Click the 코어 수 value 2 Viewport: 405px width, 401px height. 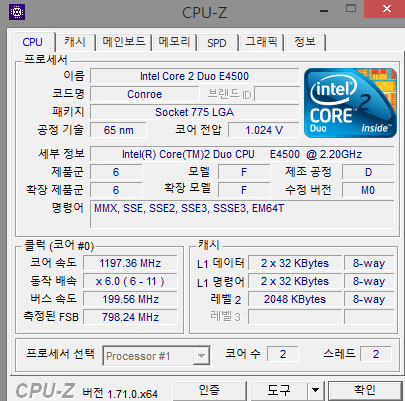tap(283, 354)
